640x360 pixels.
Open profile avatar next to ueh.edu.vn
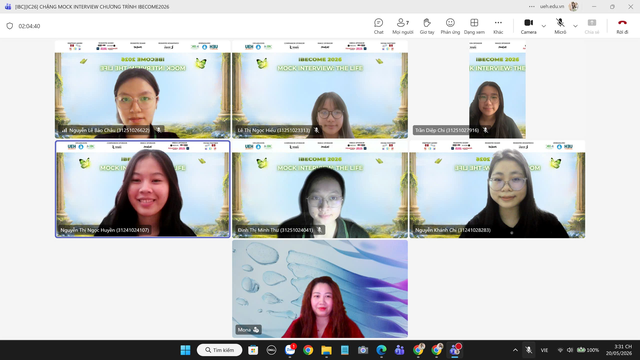[573, 7]
